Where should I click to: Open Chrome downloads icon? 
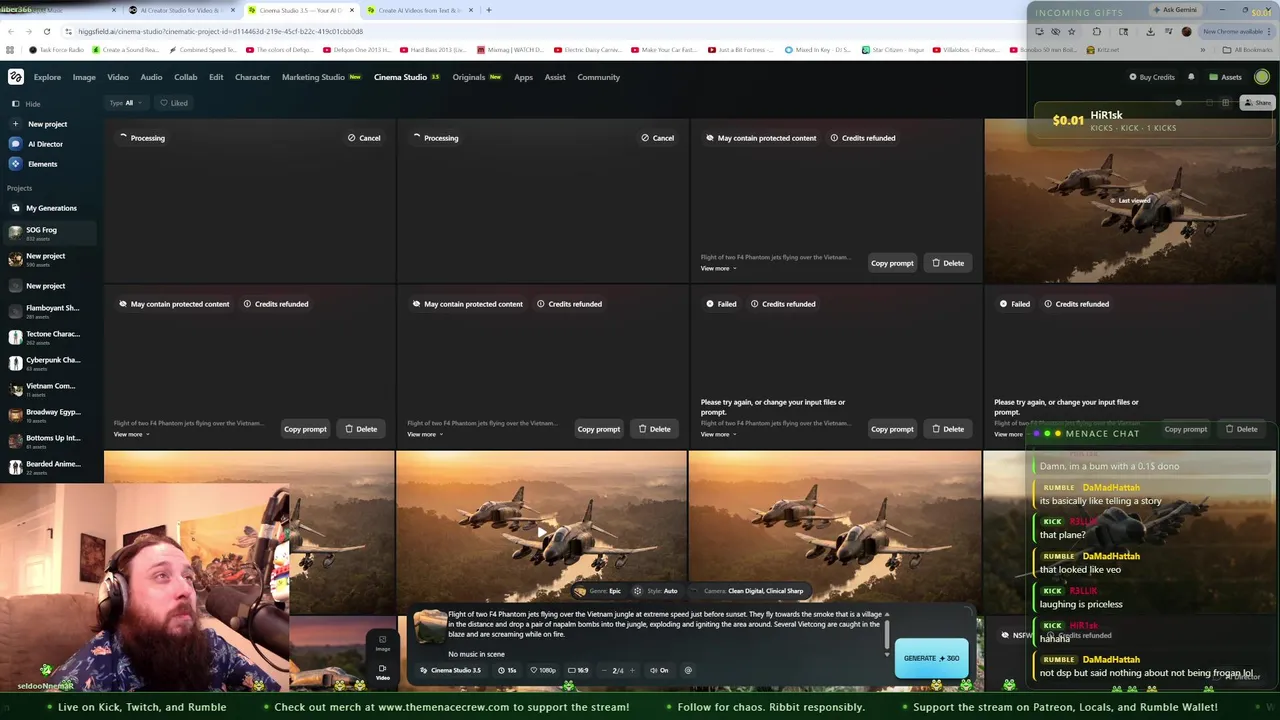pyautogui.click(x=1149, y=31)
